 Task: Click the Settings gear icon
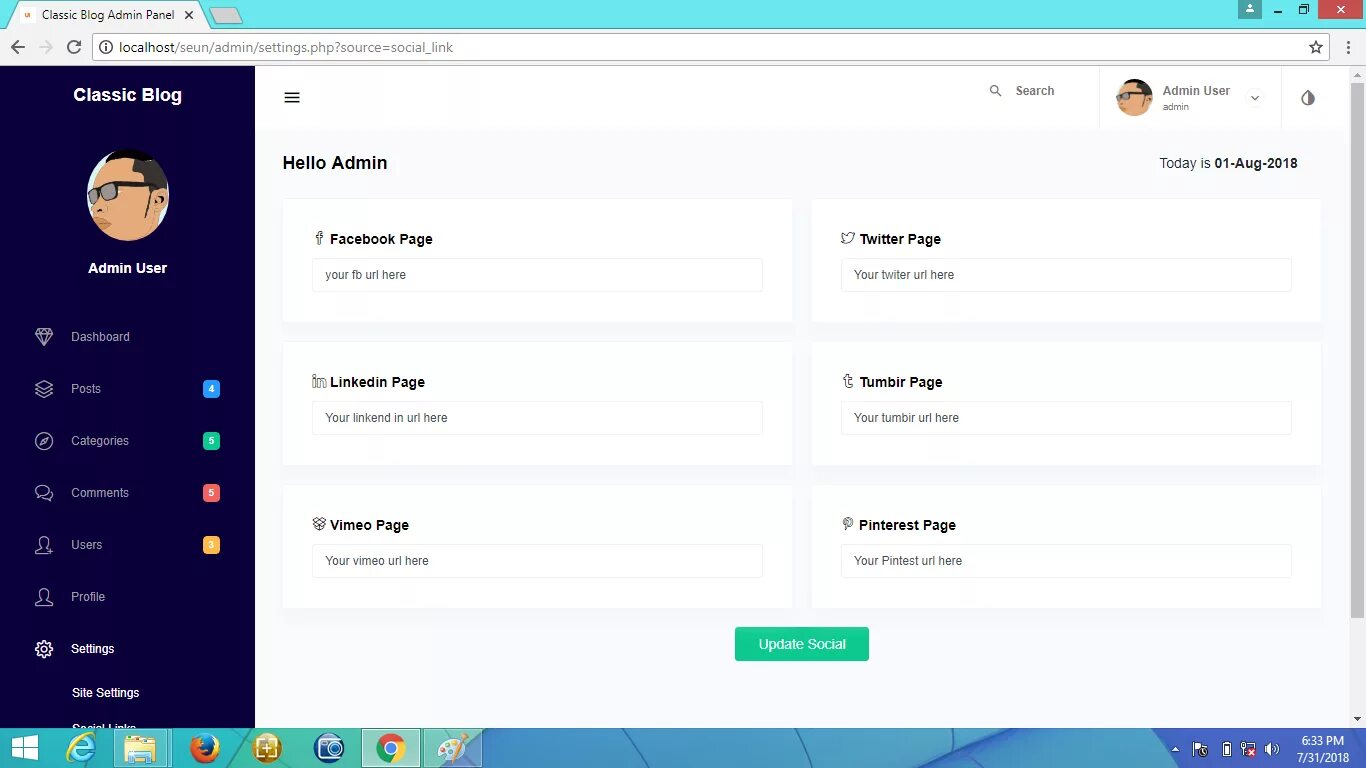pyautogui.click(x=44, y=649)
